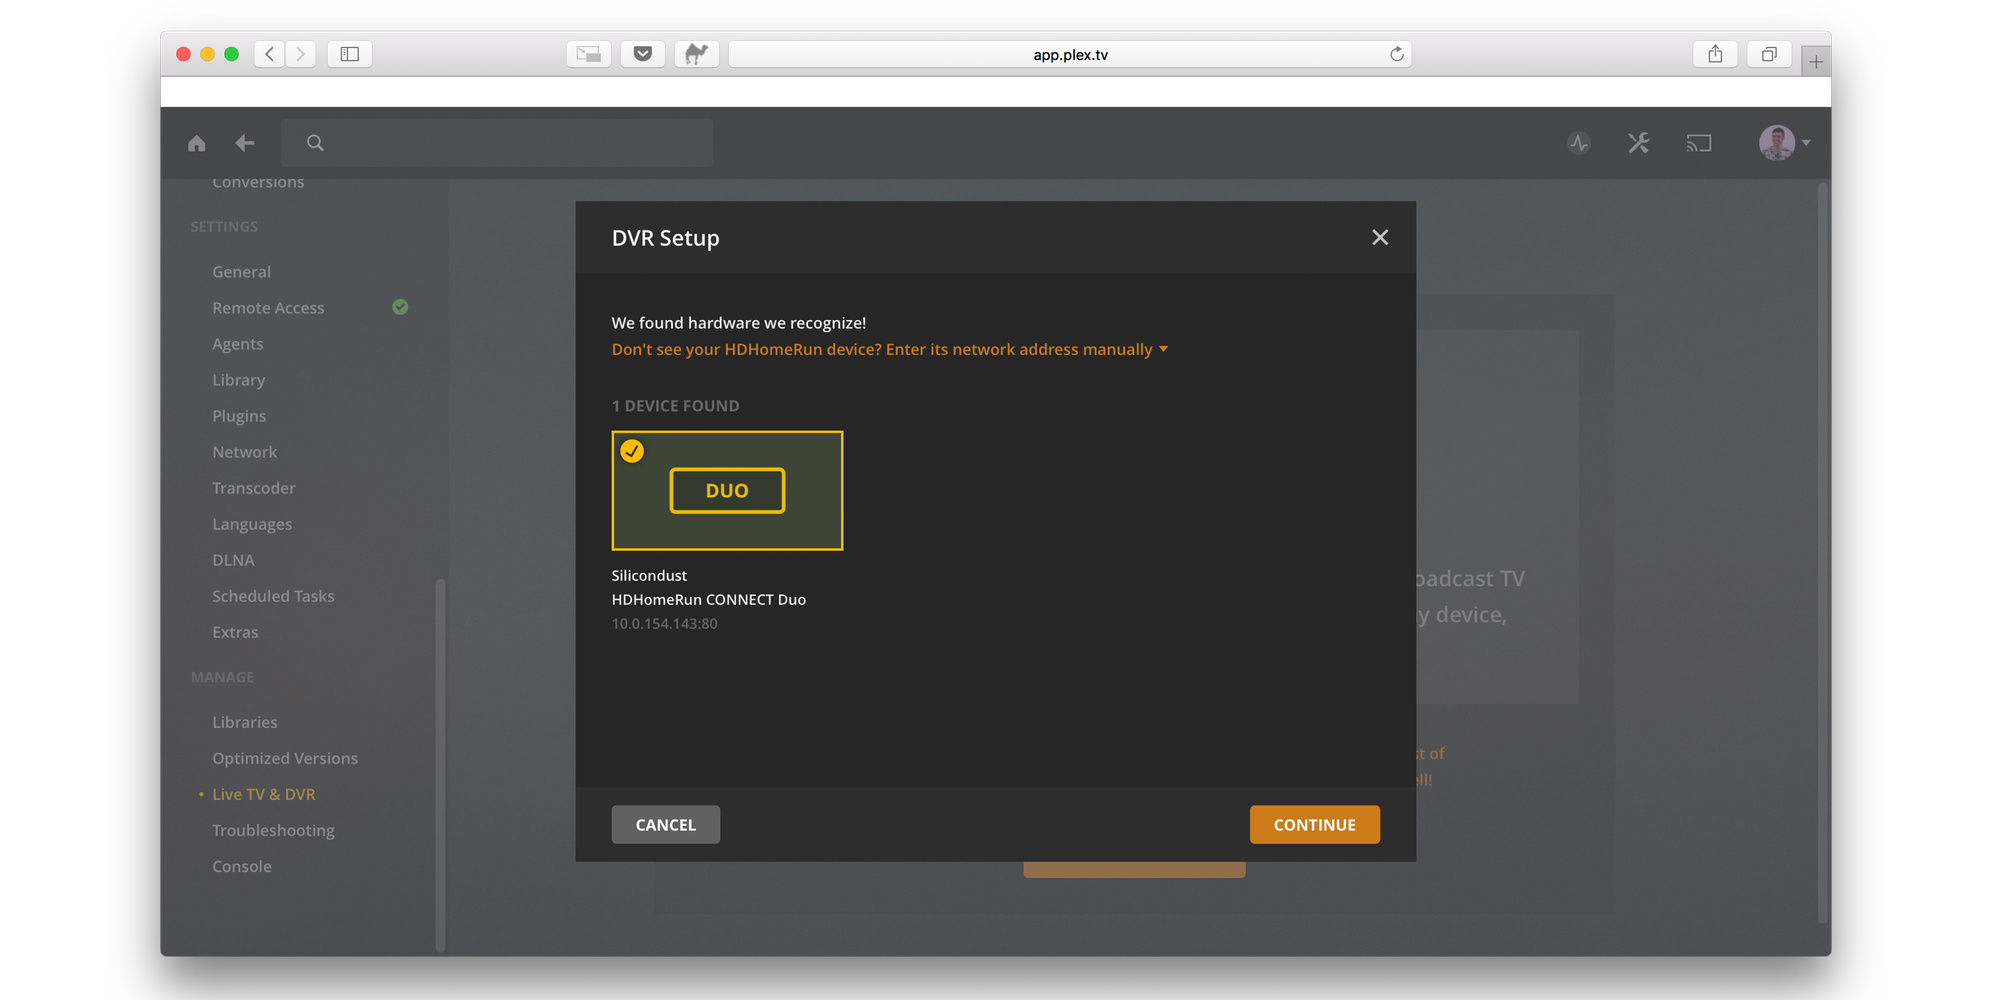Open the server activity monitor icon
The width and height of the screenshot is (2000, 1000).
coord(1578,143)
